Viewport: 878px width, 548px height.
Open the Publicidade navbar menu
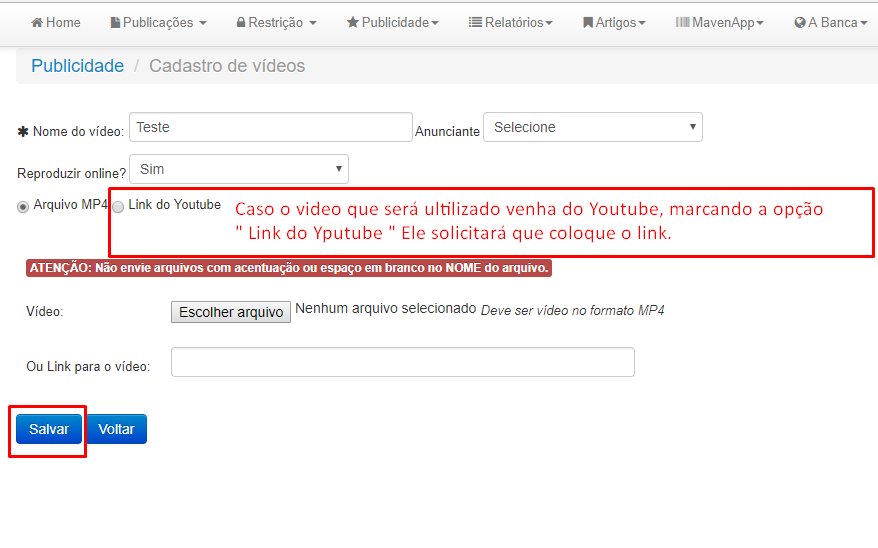coord(393,22)
